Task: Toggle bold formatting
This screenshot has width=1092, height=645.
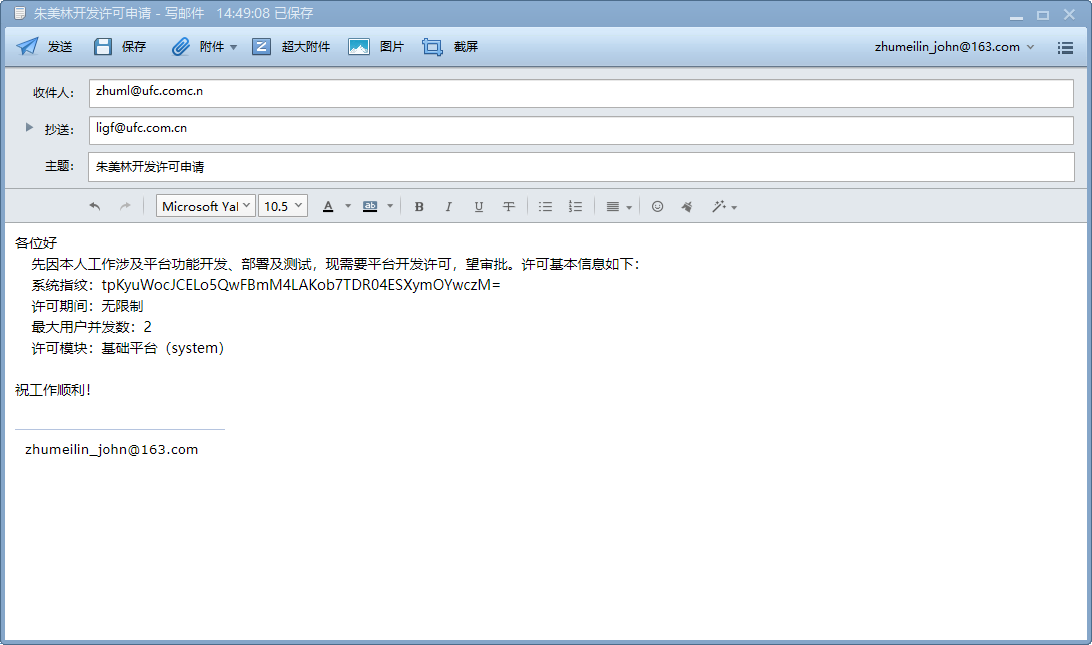Action: click(419, 206)
